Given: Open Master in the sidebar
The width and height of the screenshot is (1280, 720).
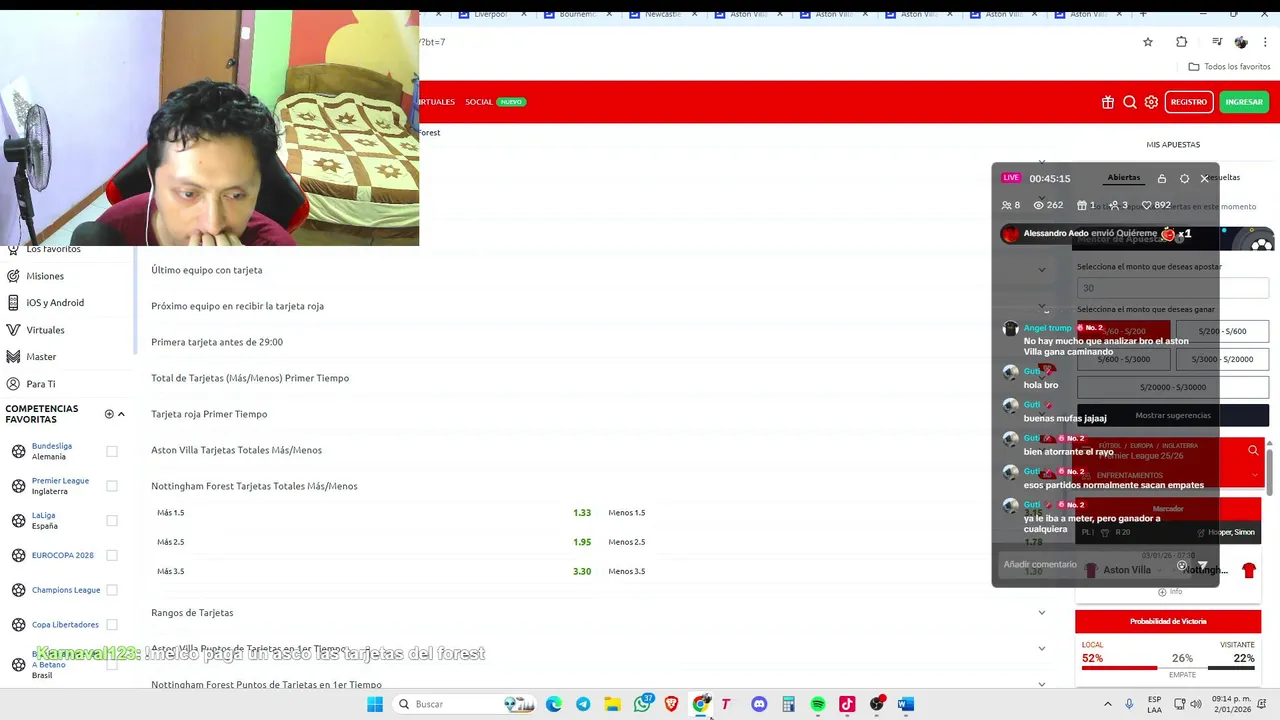Looking at the screenshot, I should tap(32, 357).
